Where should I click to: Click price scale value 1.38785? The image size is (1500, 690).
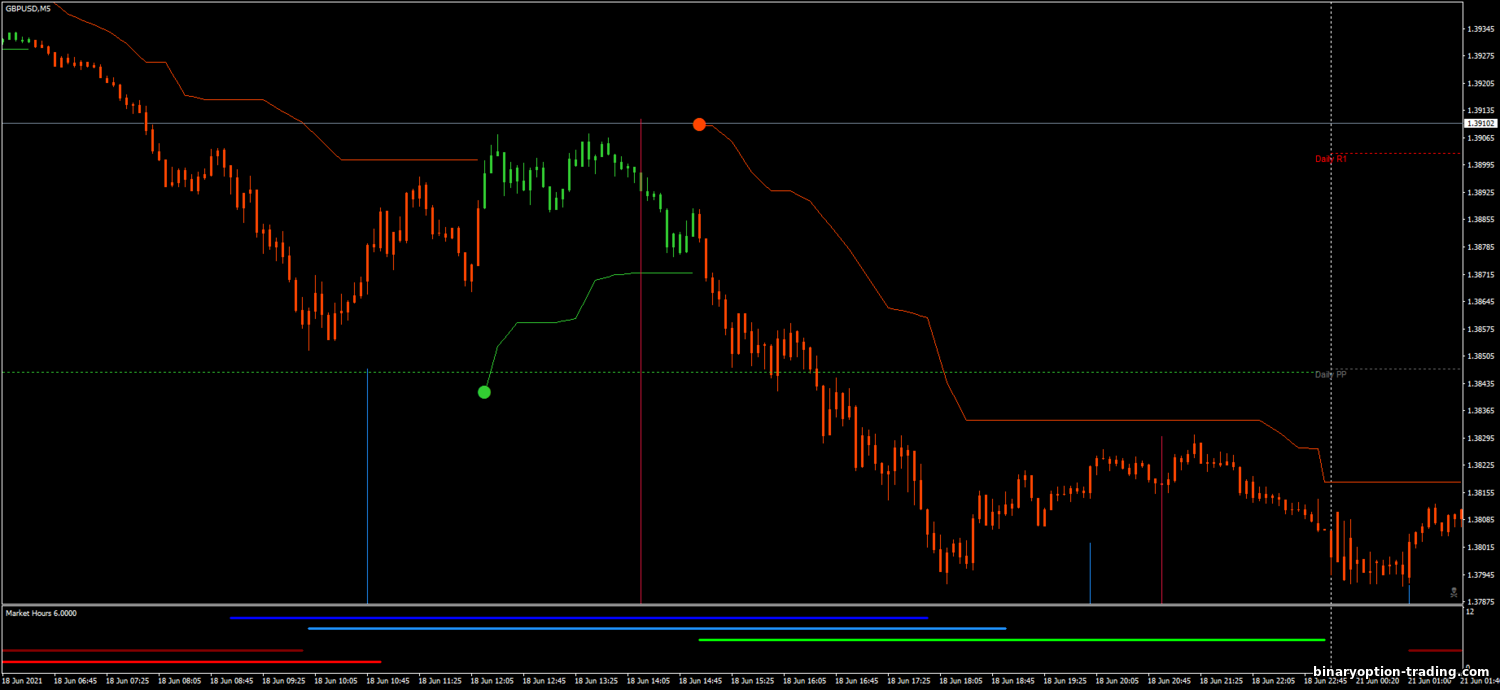pos(1480,247)
